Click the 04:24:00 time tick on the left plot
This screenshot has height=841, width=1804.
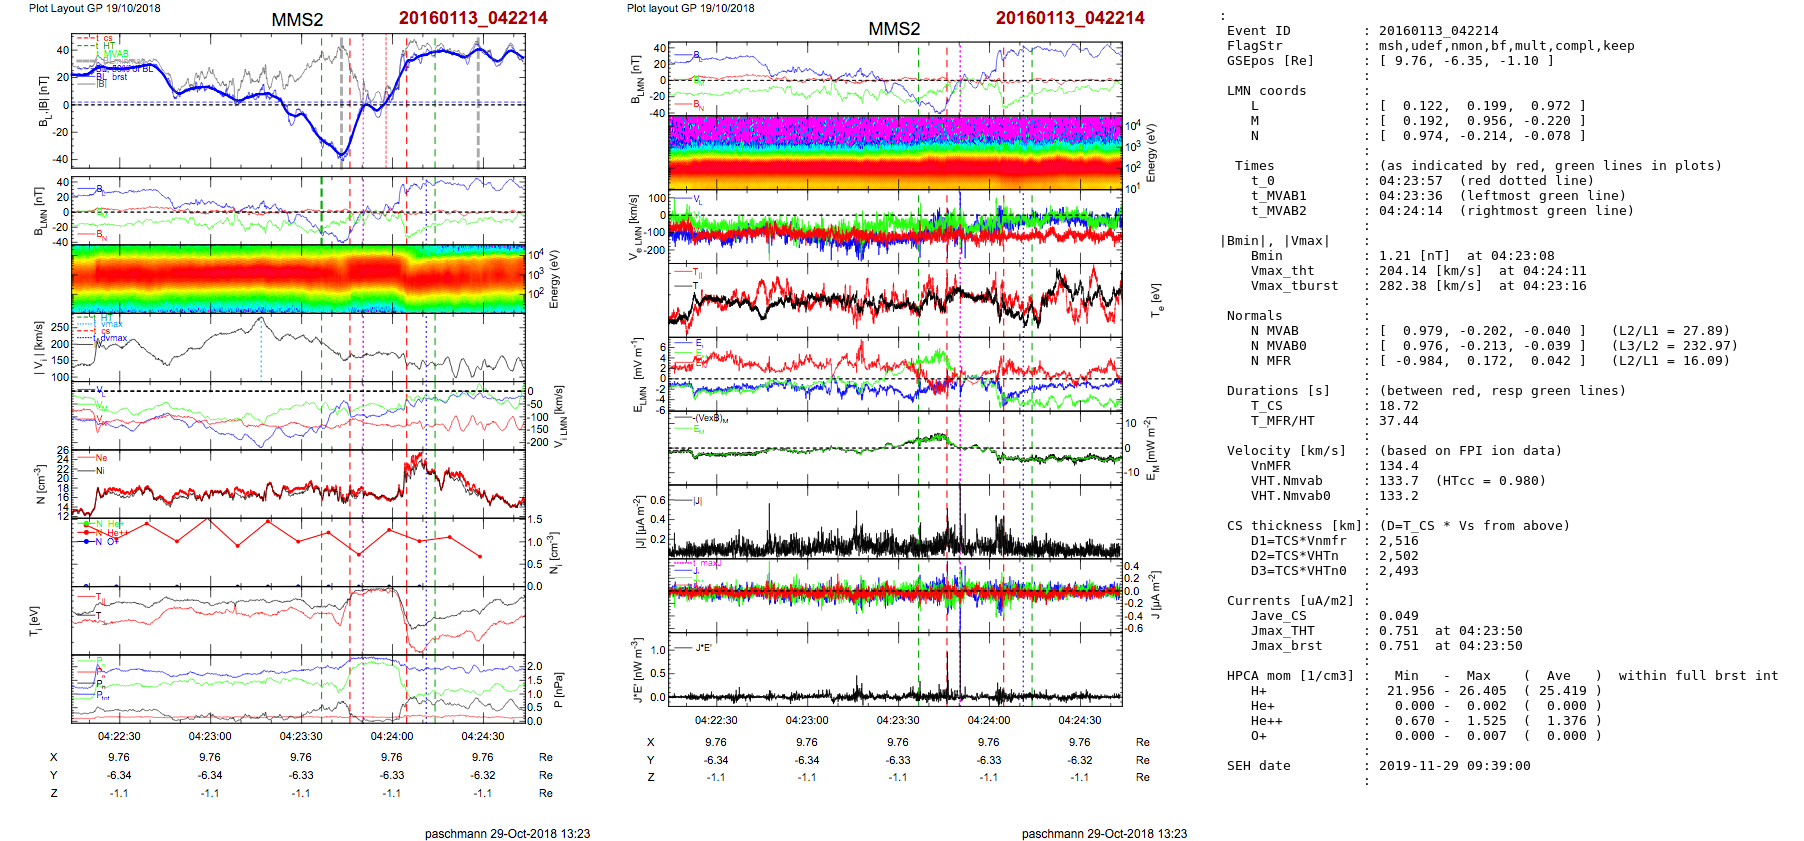(392, 736)
